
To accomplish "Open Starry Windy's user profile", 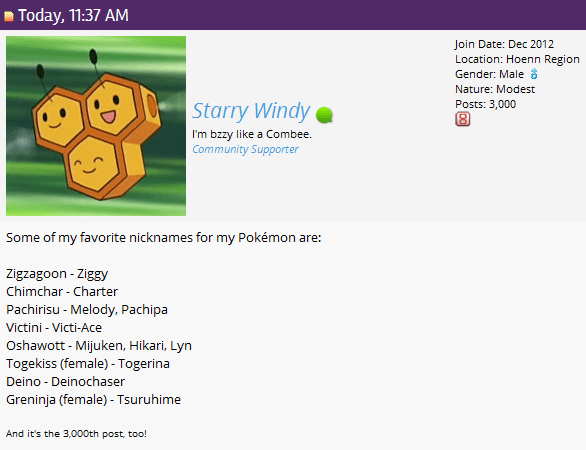I will click(x=251, y=111).
